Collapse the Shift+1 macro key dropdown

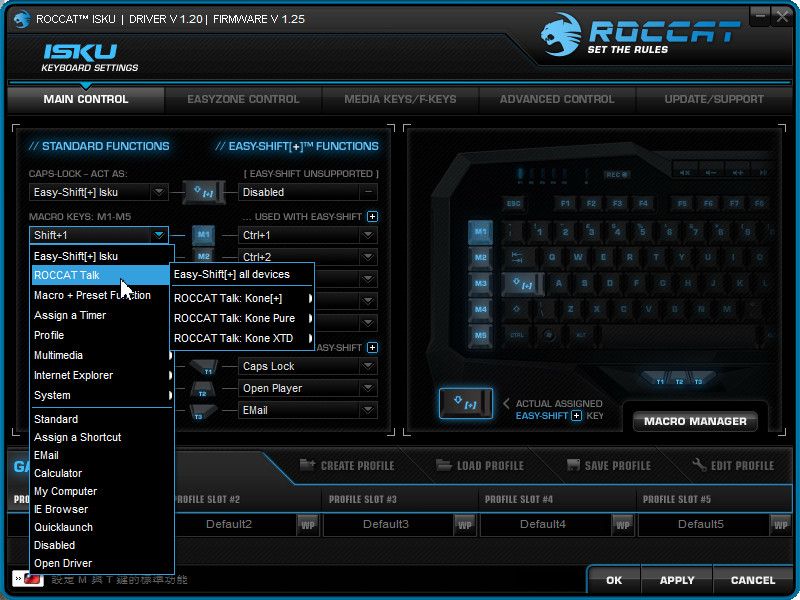click(x=159, y=235)
